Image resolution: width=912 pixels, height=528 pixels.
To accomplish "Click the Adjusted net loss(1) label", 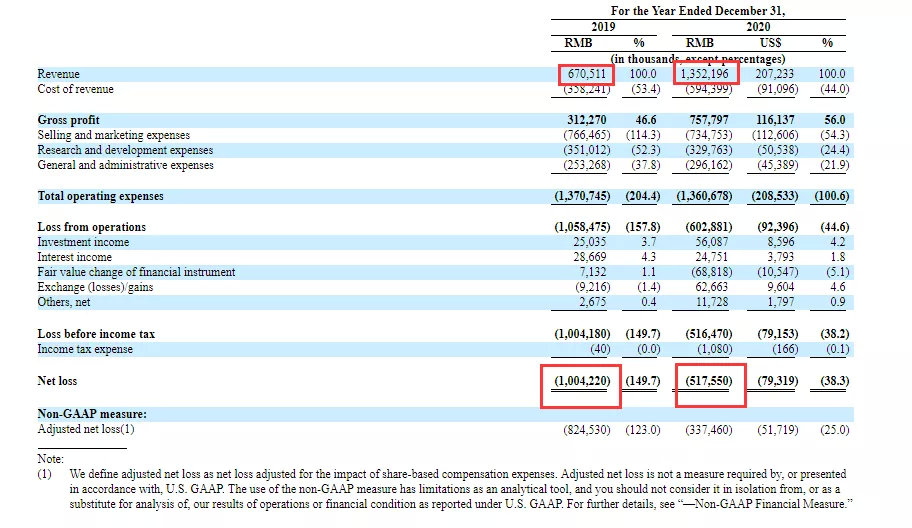I will pos(85,429).
